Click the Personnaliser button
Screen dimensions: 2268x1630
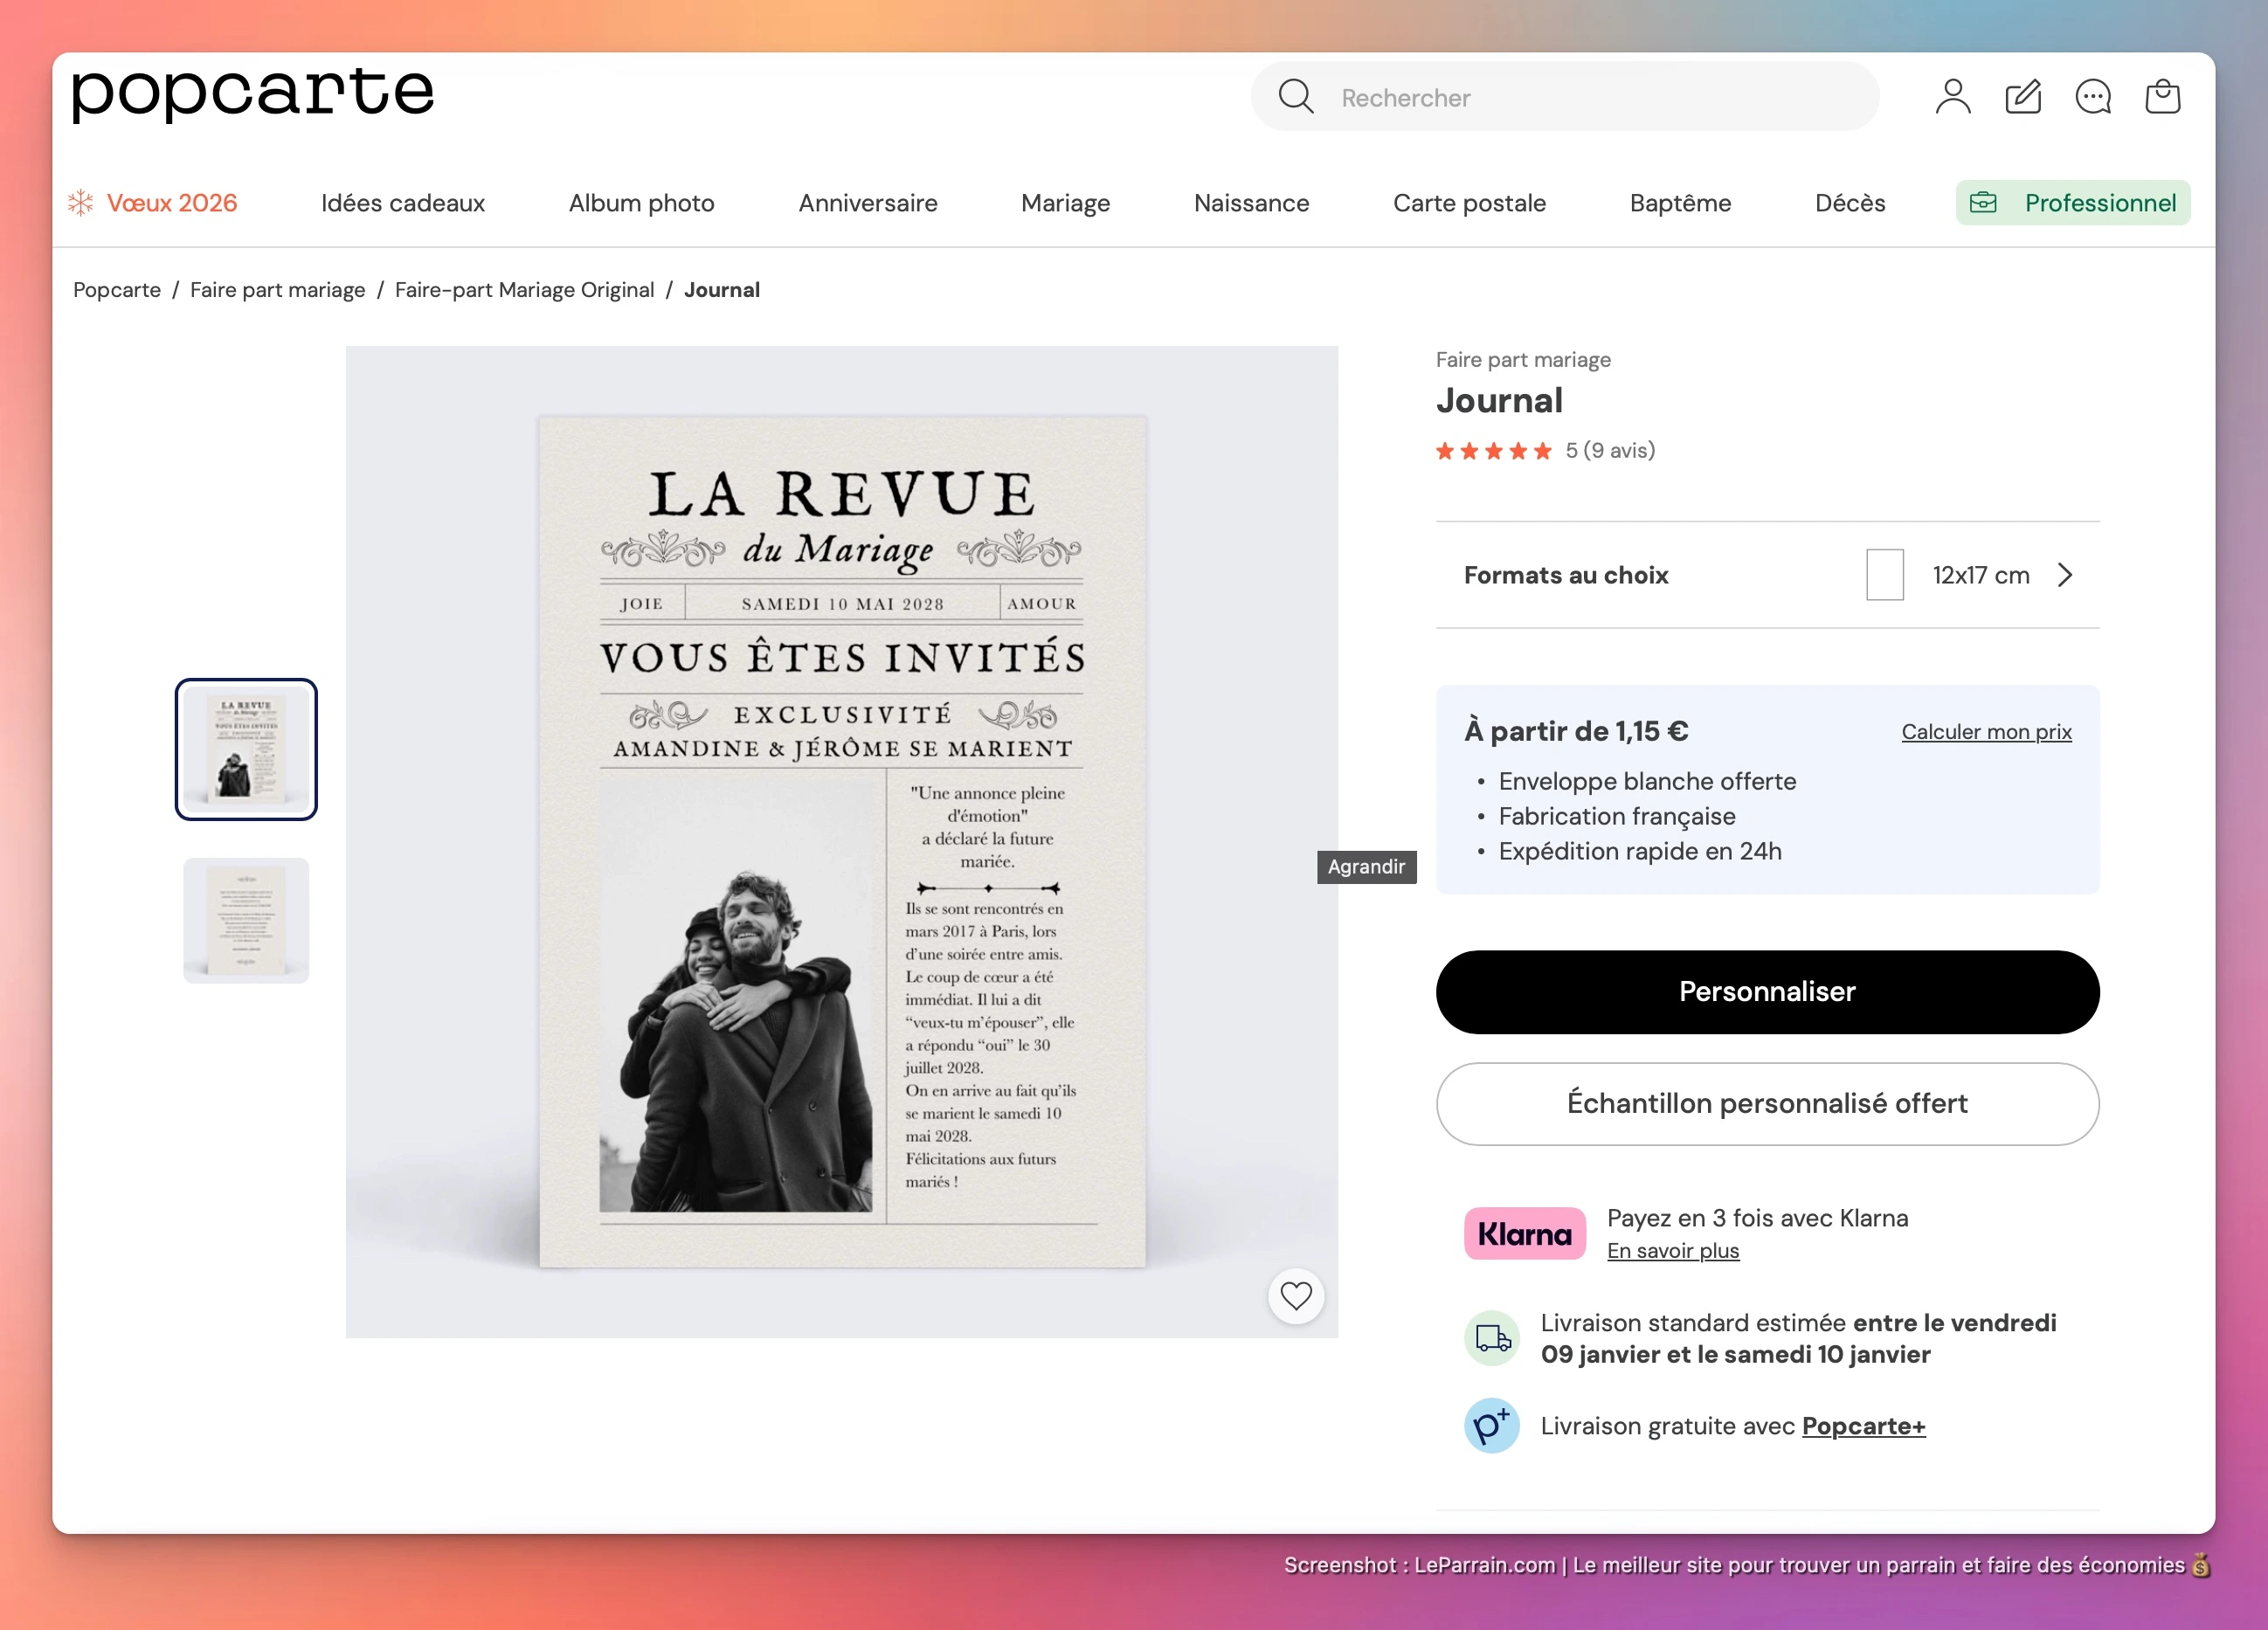point(1767,992)
